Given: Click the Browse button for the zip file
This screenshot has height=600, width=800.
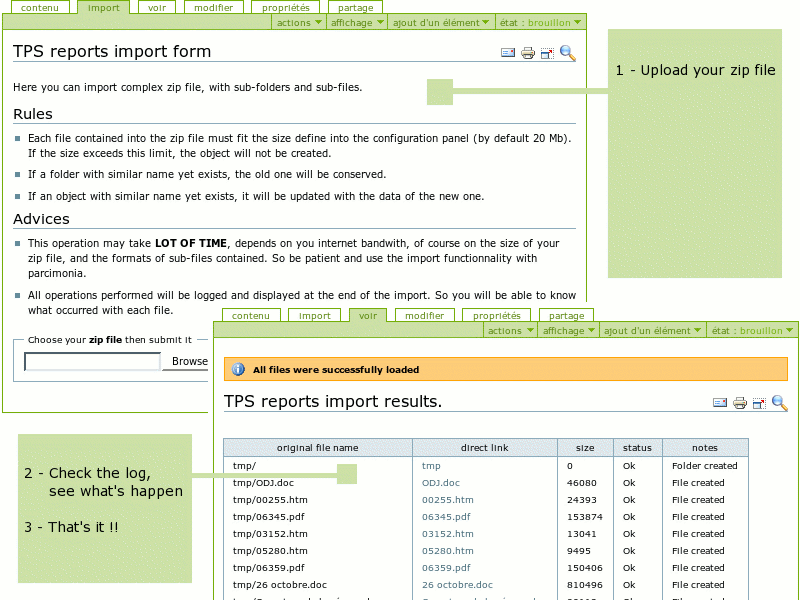Looking at the screenshot, I should [x=188, y=362].
